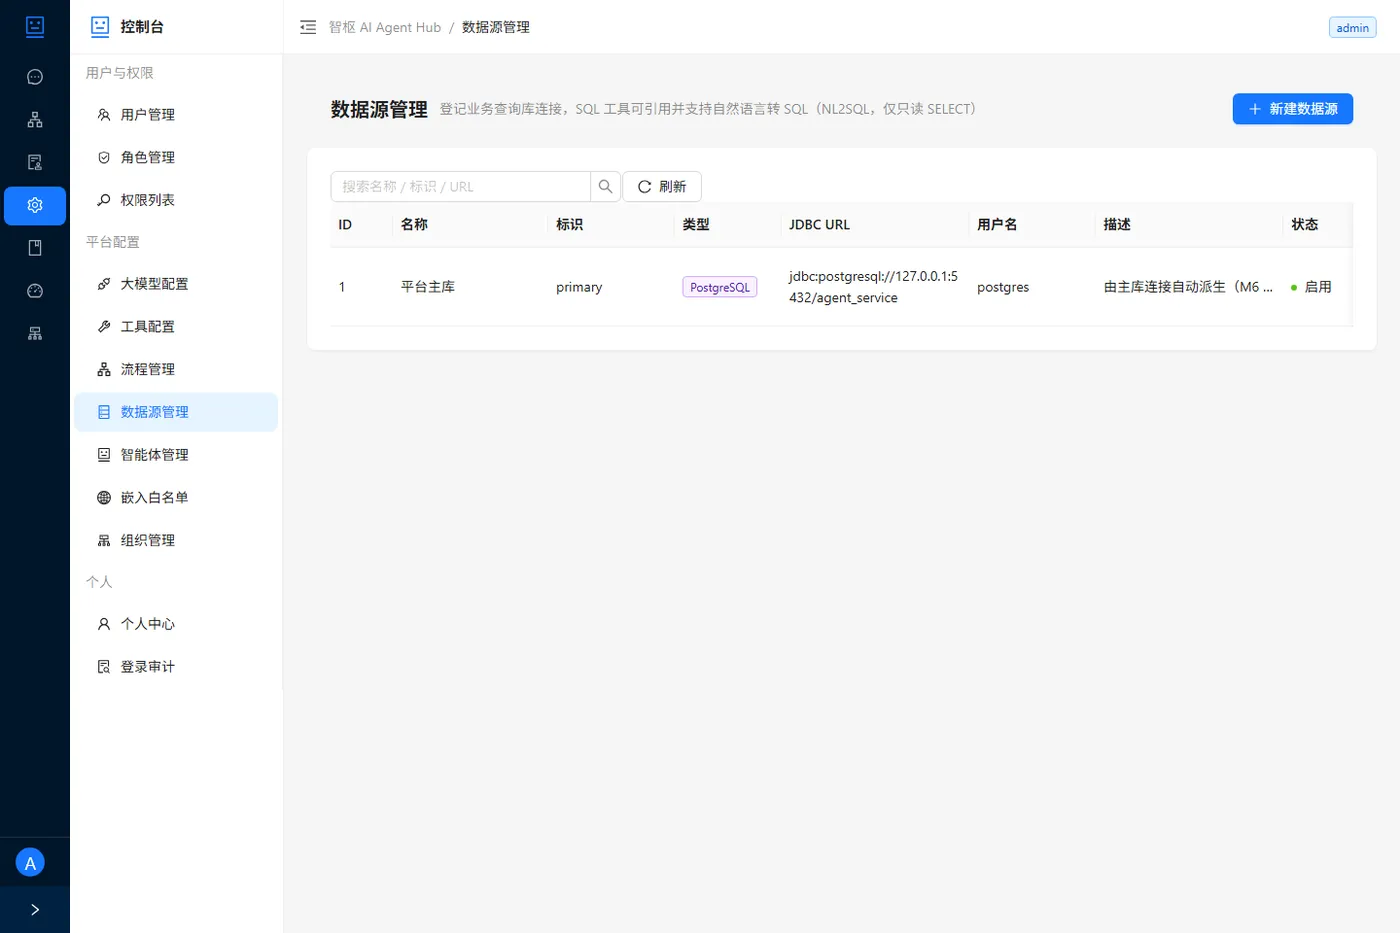Open the gauge dashboard icon in the dark rail
Image resolution: width=1400 pixels, height=933 pixels.
[35, 291]
